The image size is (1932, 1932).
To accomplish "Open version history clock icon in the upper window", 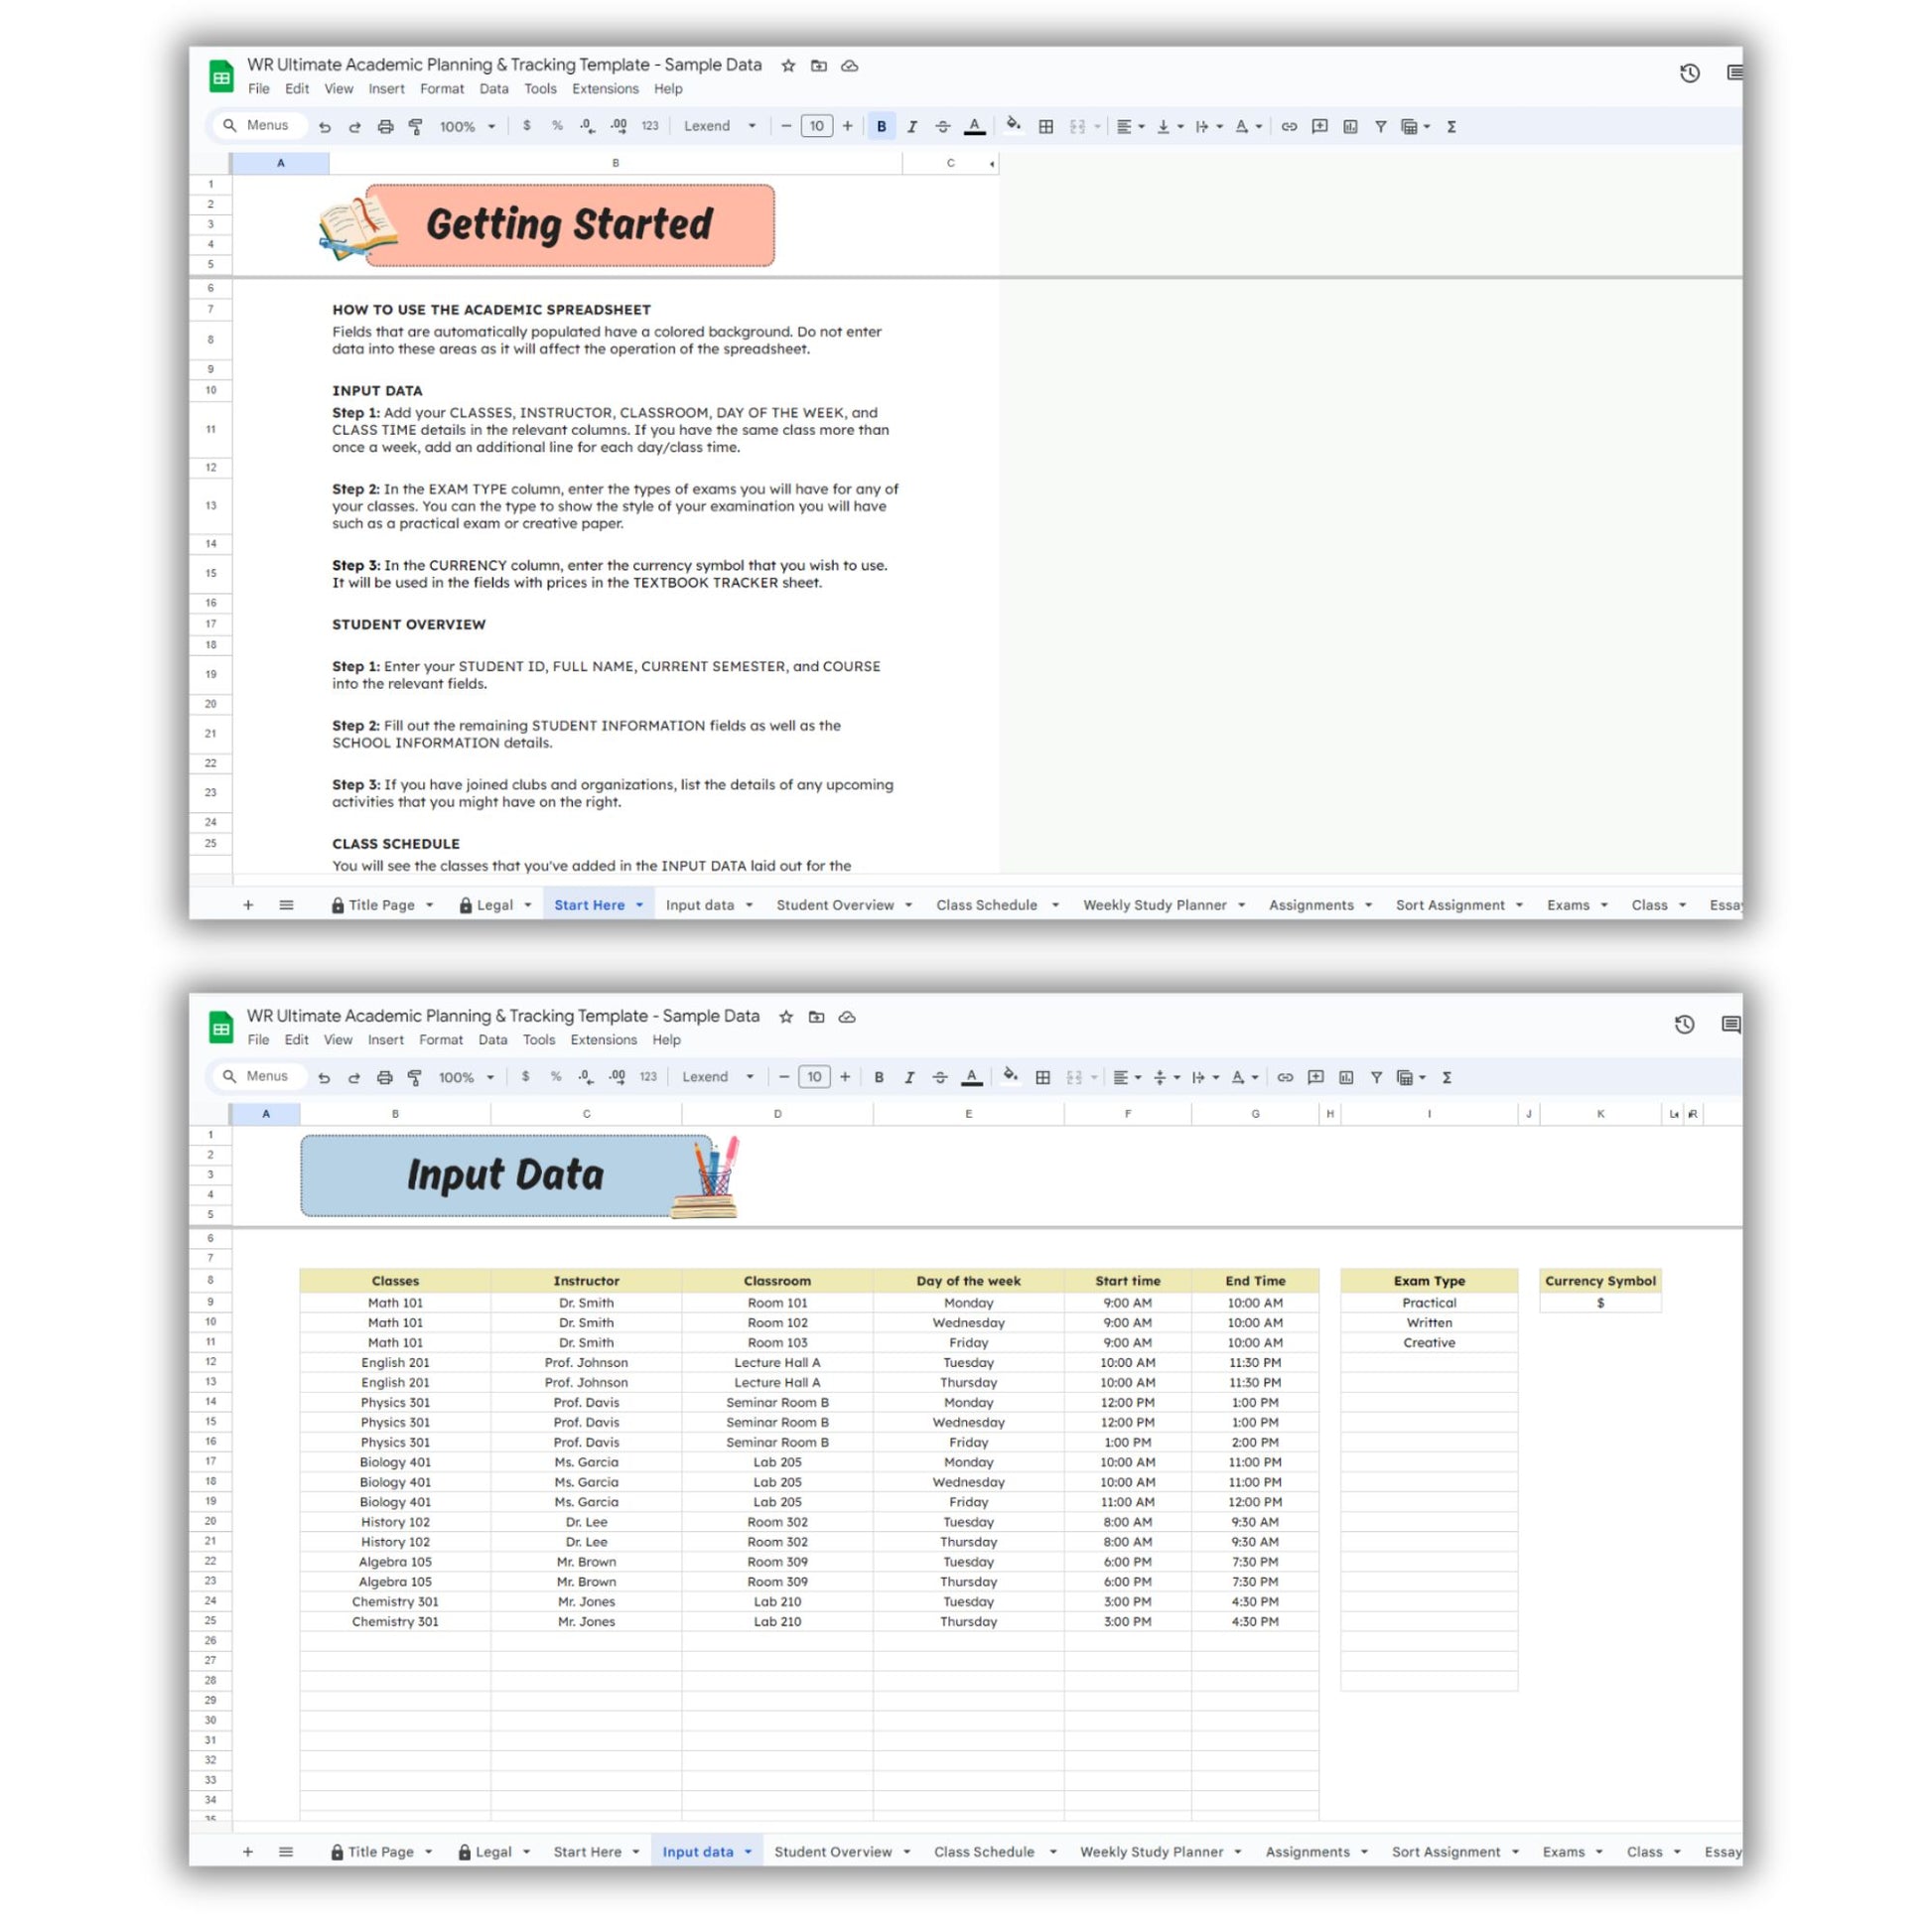I will pos(1689,73).
